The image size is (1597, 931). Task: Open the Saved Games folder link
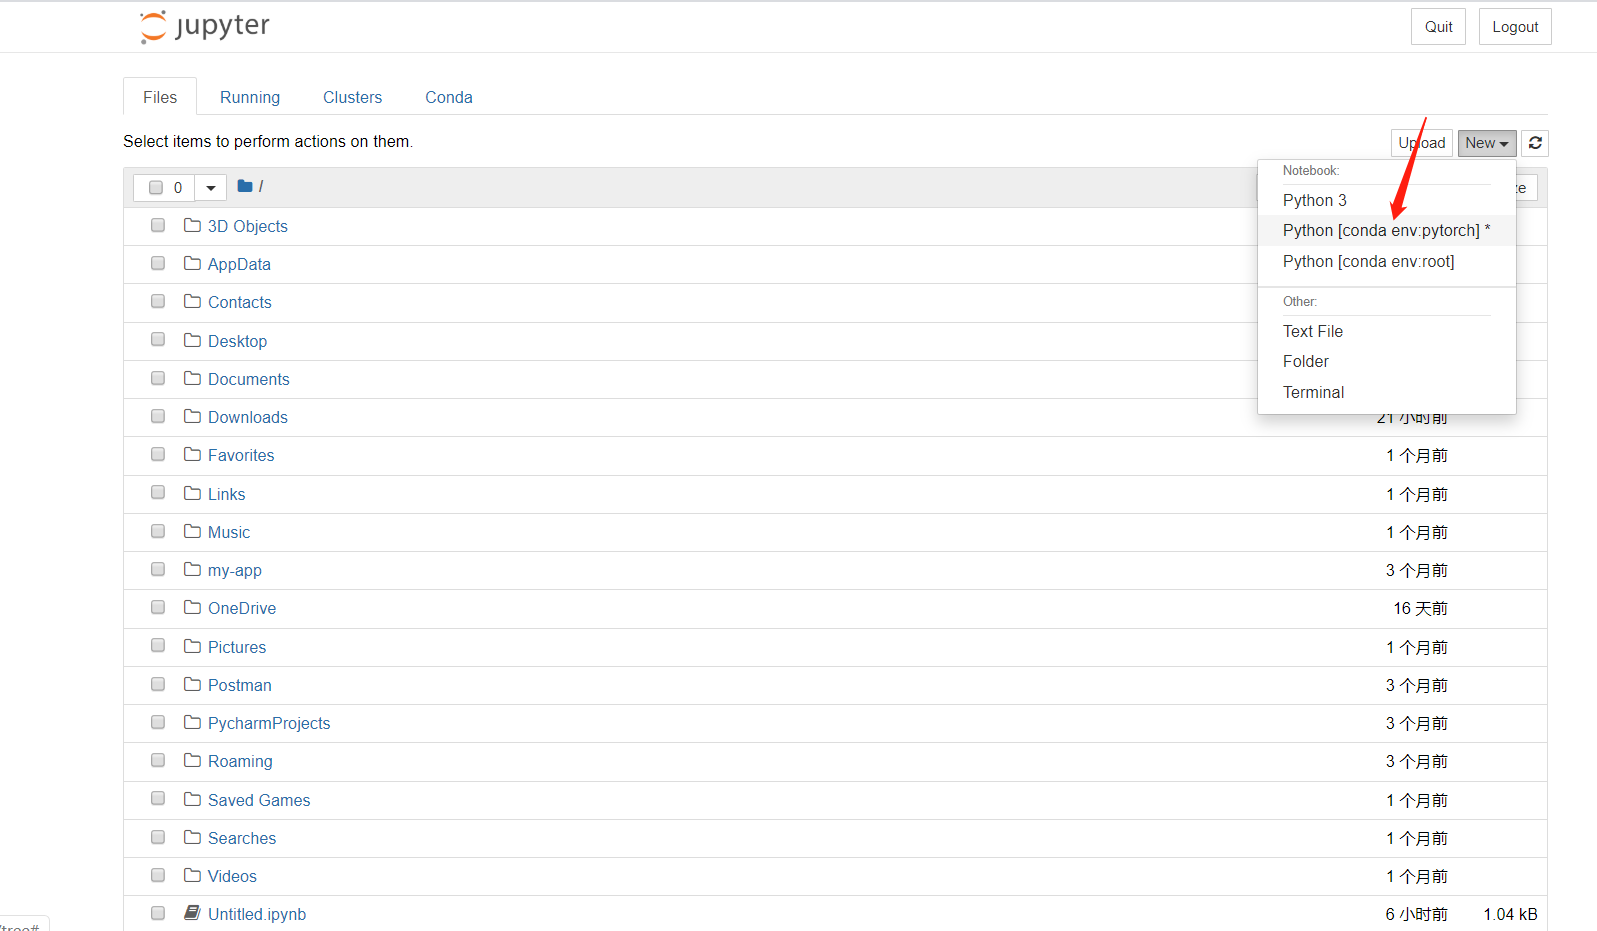tap(259, 800)
